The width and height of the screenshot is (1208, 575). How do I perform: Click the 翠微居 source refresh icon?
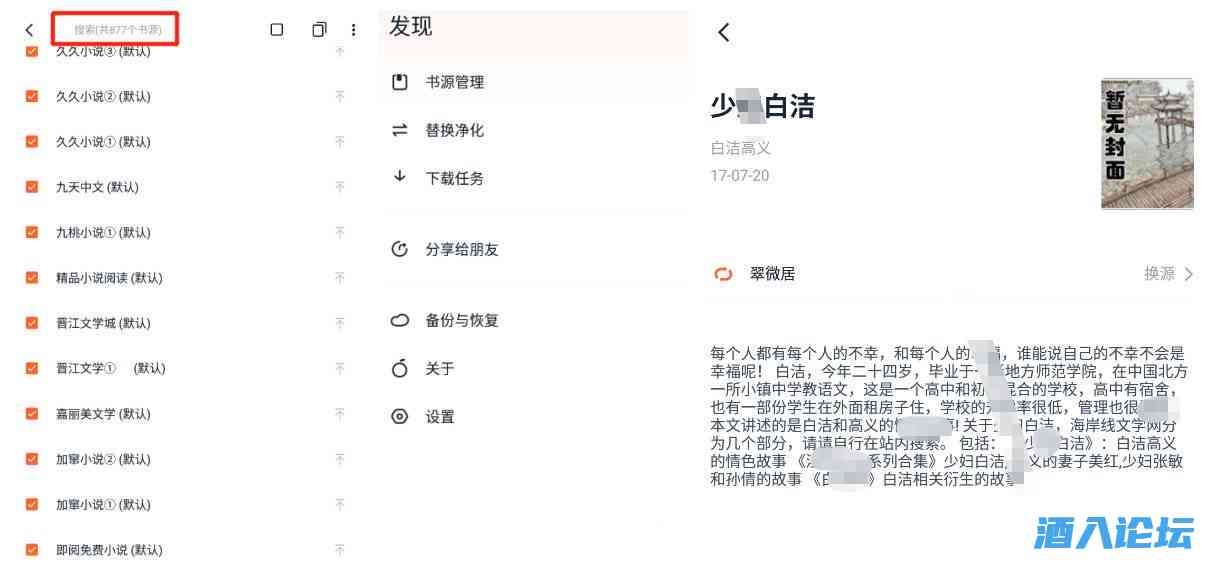pos(723,274)
